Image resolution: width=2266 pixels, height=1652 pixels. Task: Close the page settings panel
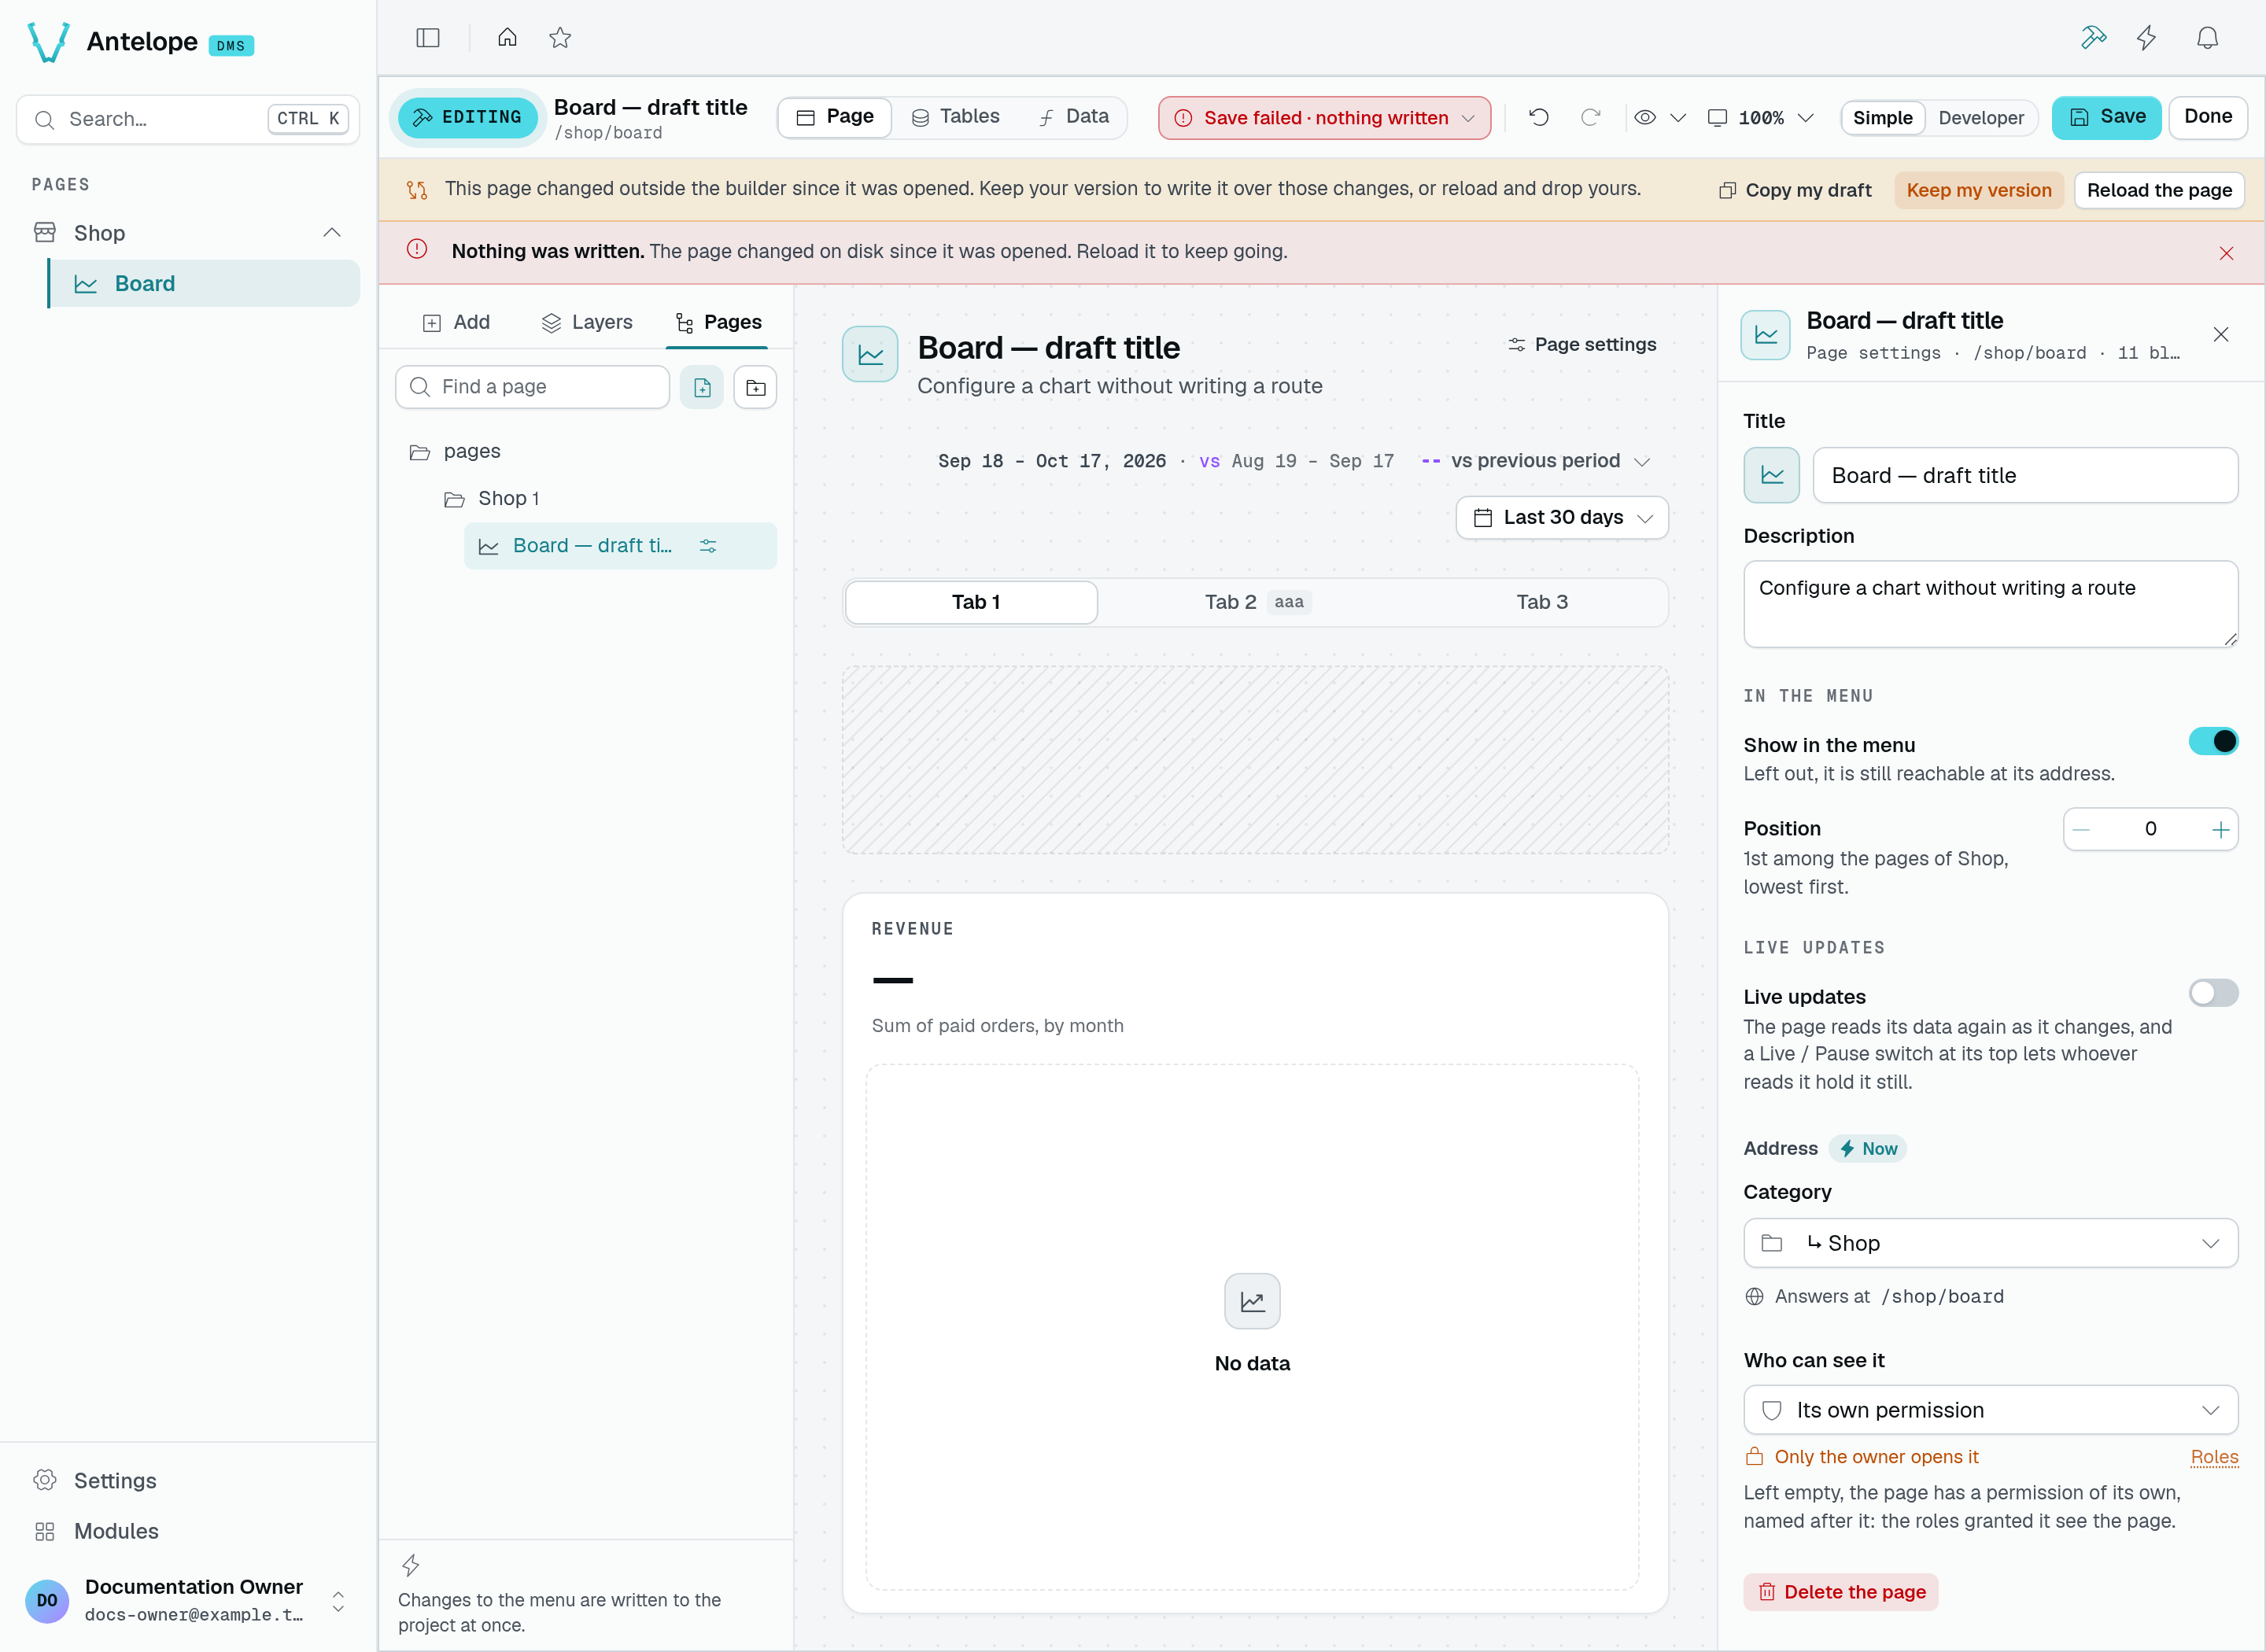click(x=2221, y=334)
